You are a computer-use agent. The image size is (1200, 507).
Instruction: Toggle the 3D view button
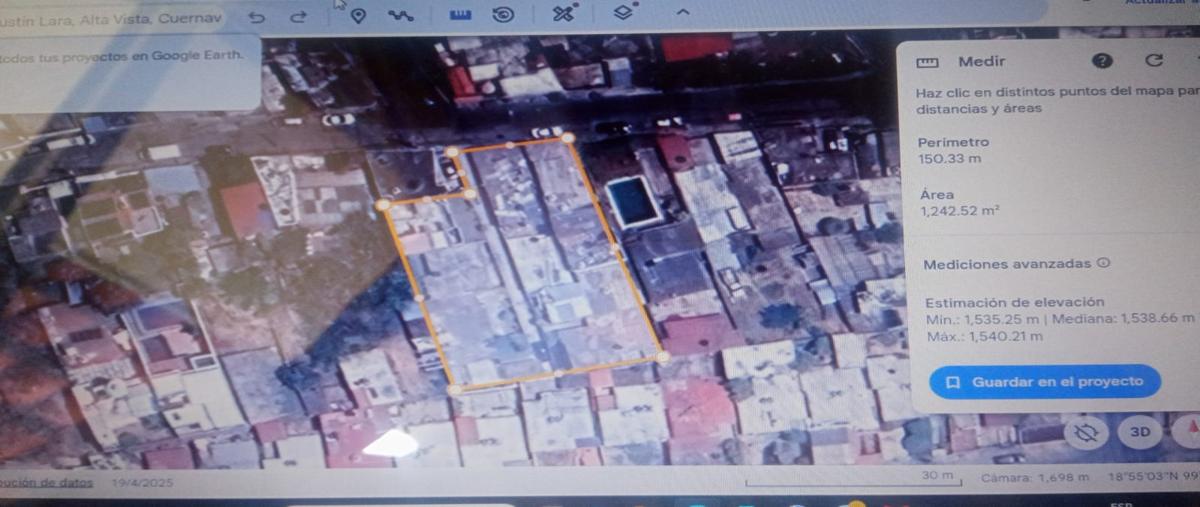point(1139,432)
